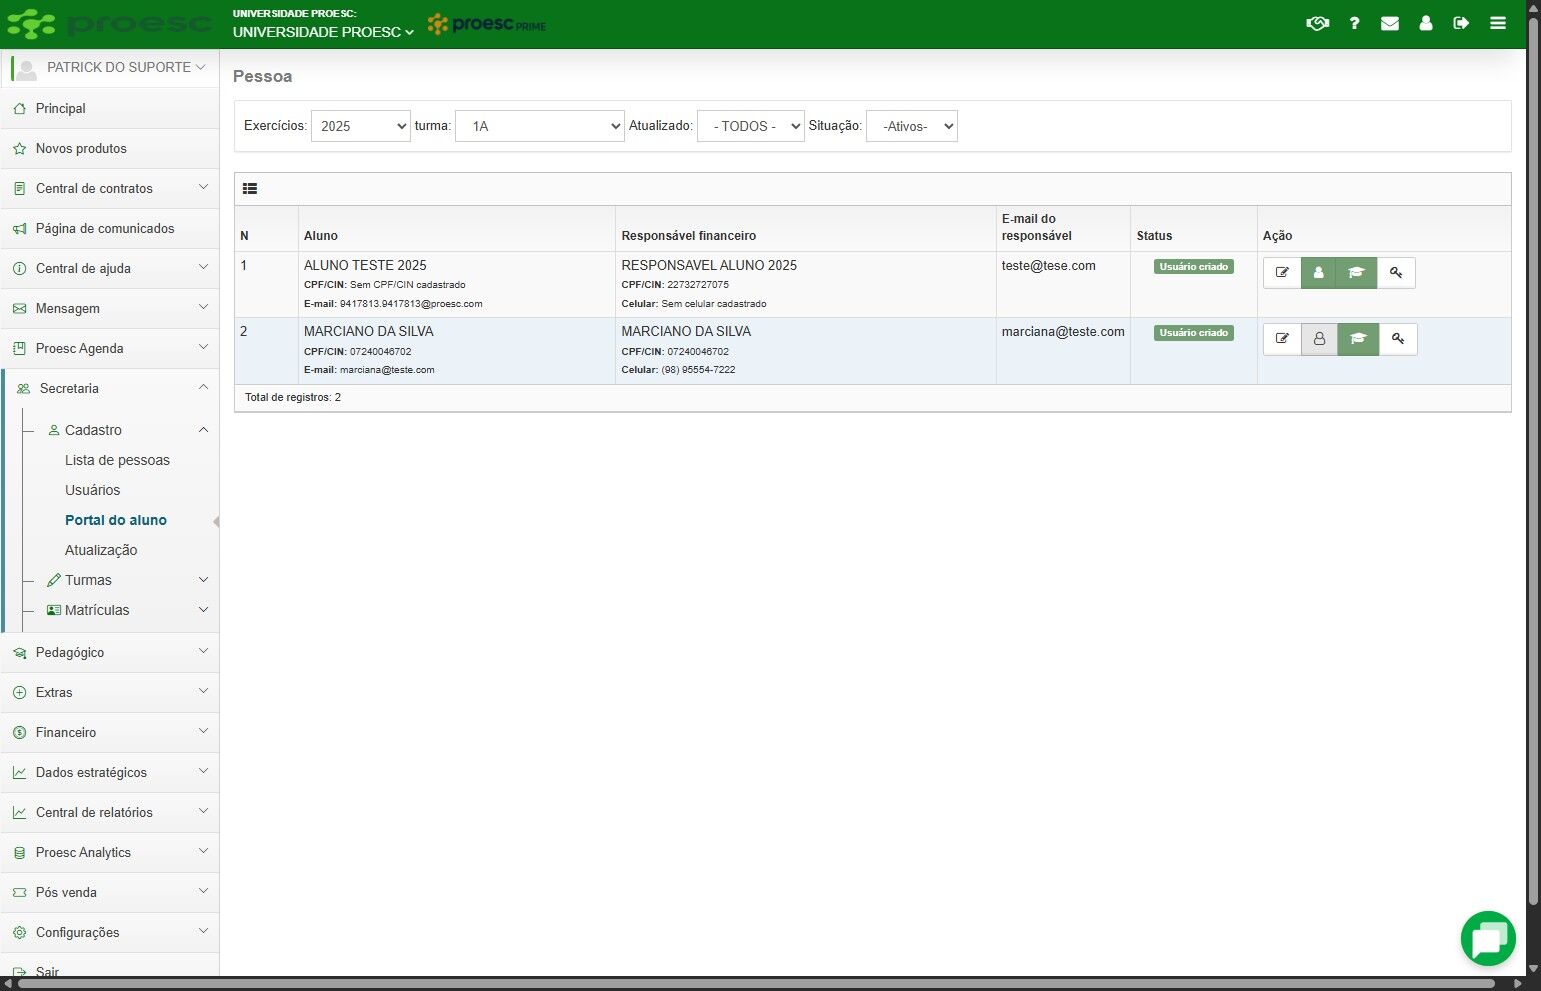This screenshot has height=991, width=1541.
Task: Expand Proesc Analytics menu
Action: coord(110,852)
